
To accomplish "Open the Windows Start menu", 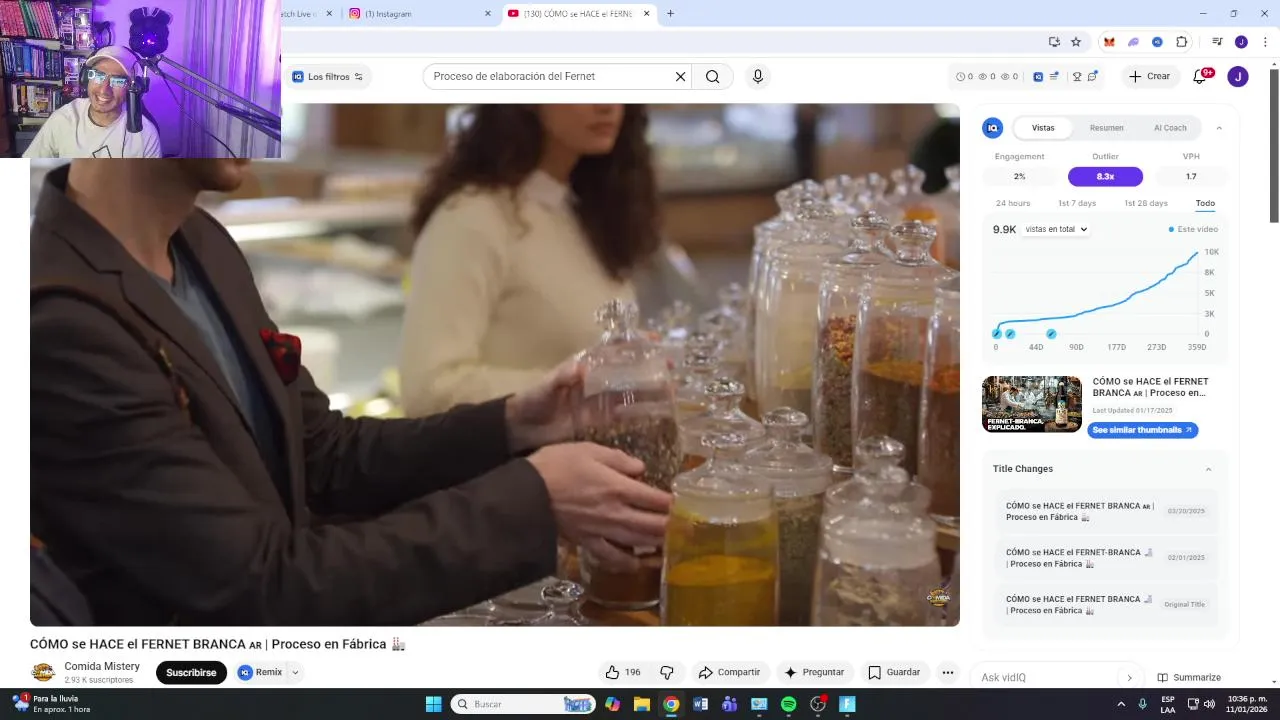I will tap(433, 704).
